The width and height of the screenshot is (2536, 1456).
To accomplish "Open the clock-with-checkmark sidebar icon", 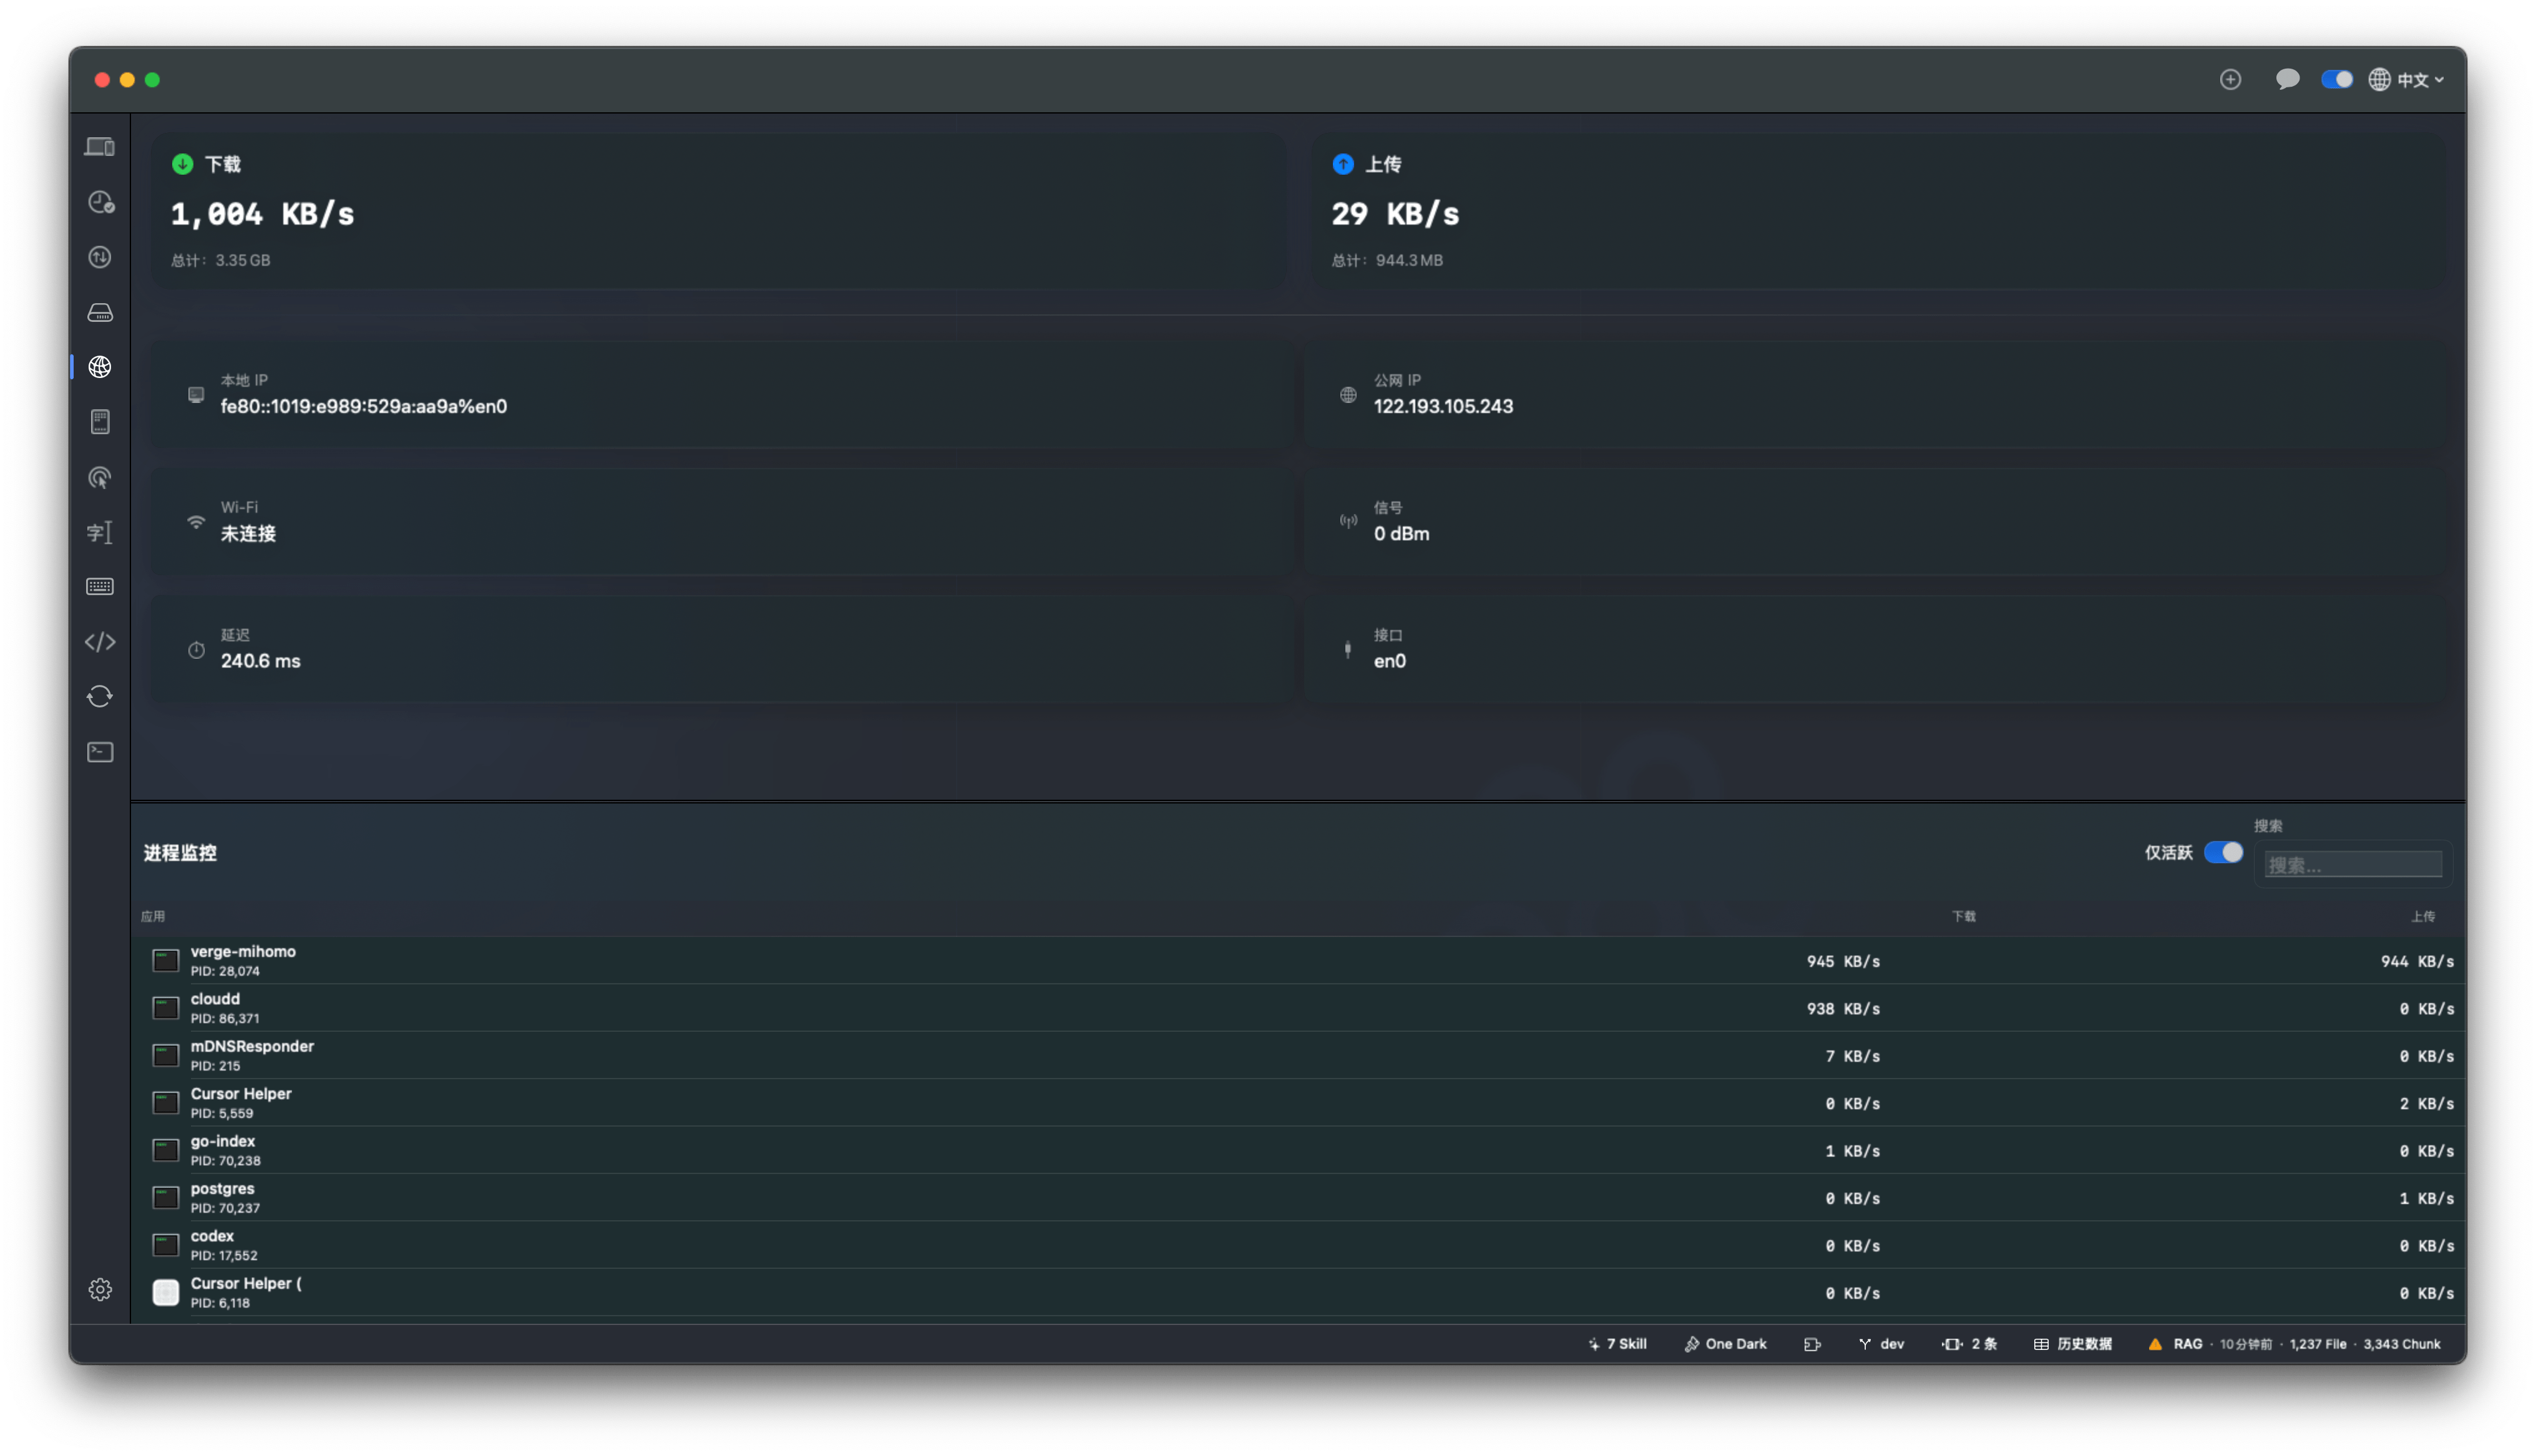I will click(100, 202).
